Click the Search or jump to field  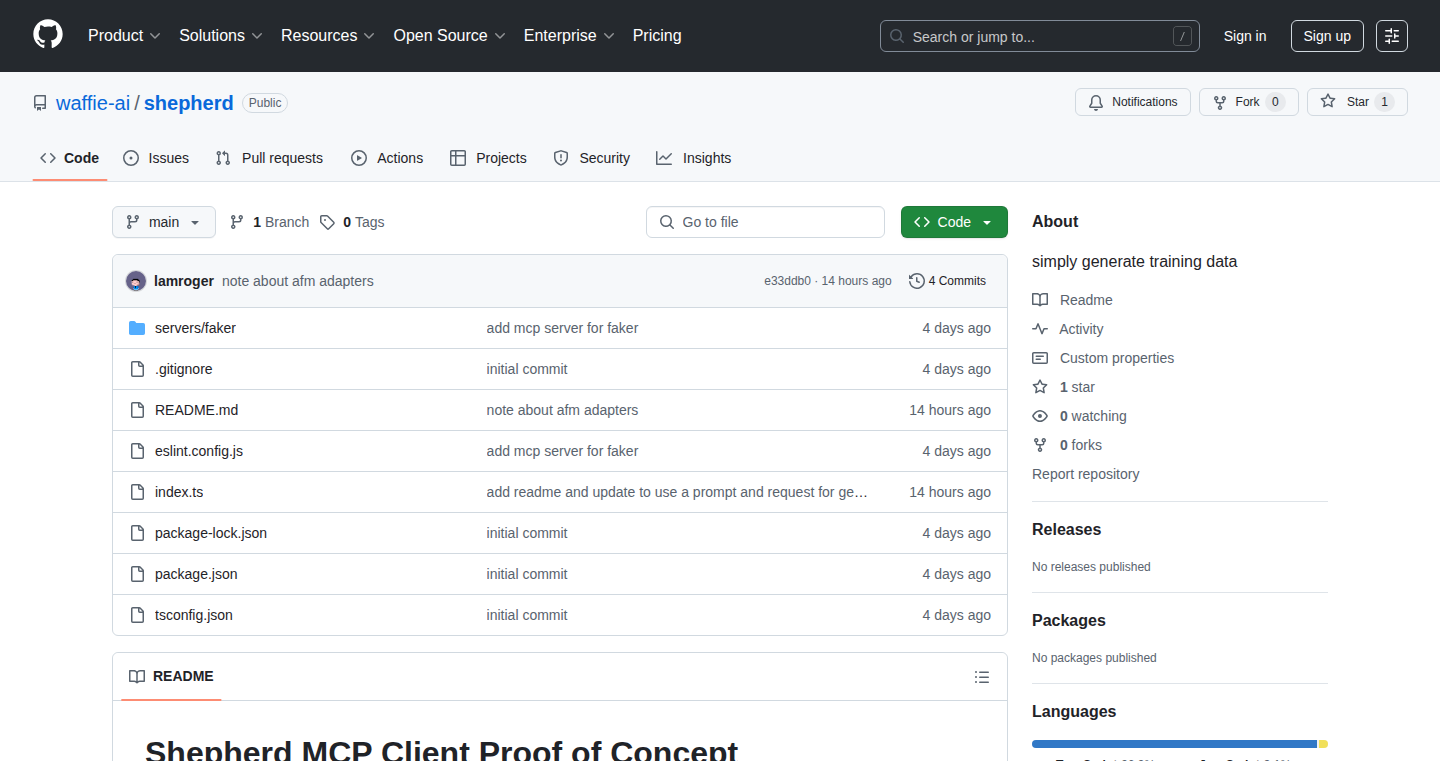tap(1040, 36)
